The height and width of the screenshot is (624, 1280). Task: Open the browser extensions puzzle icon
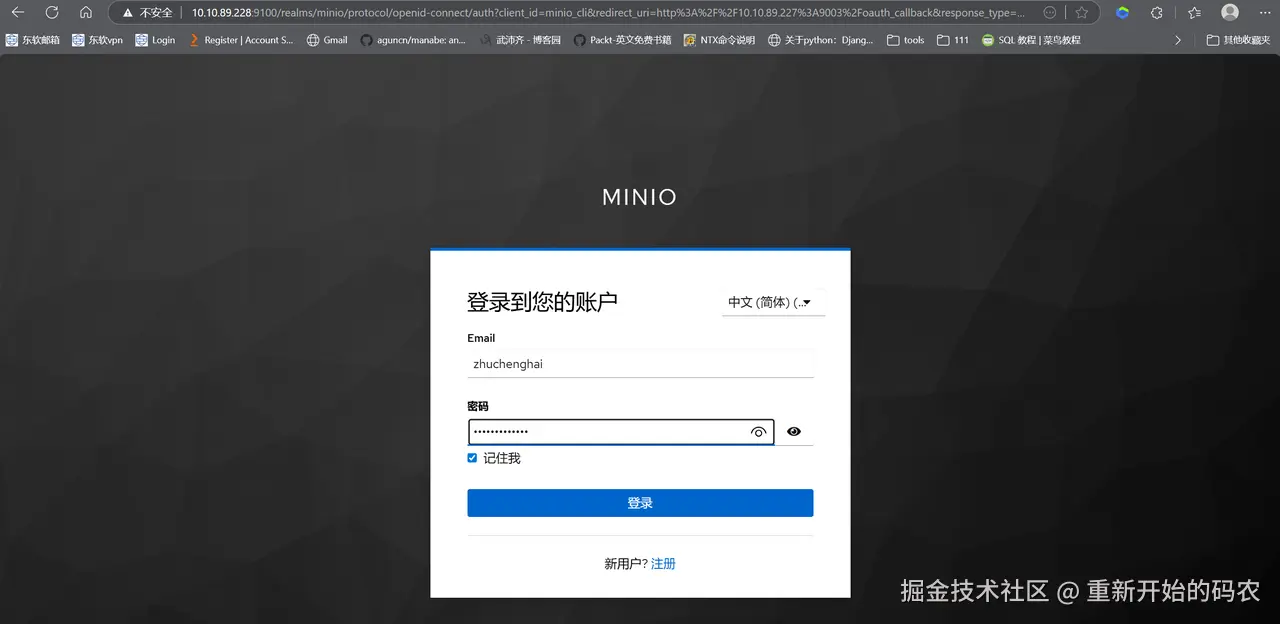point(1157,13)
